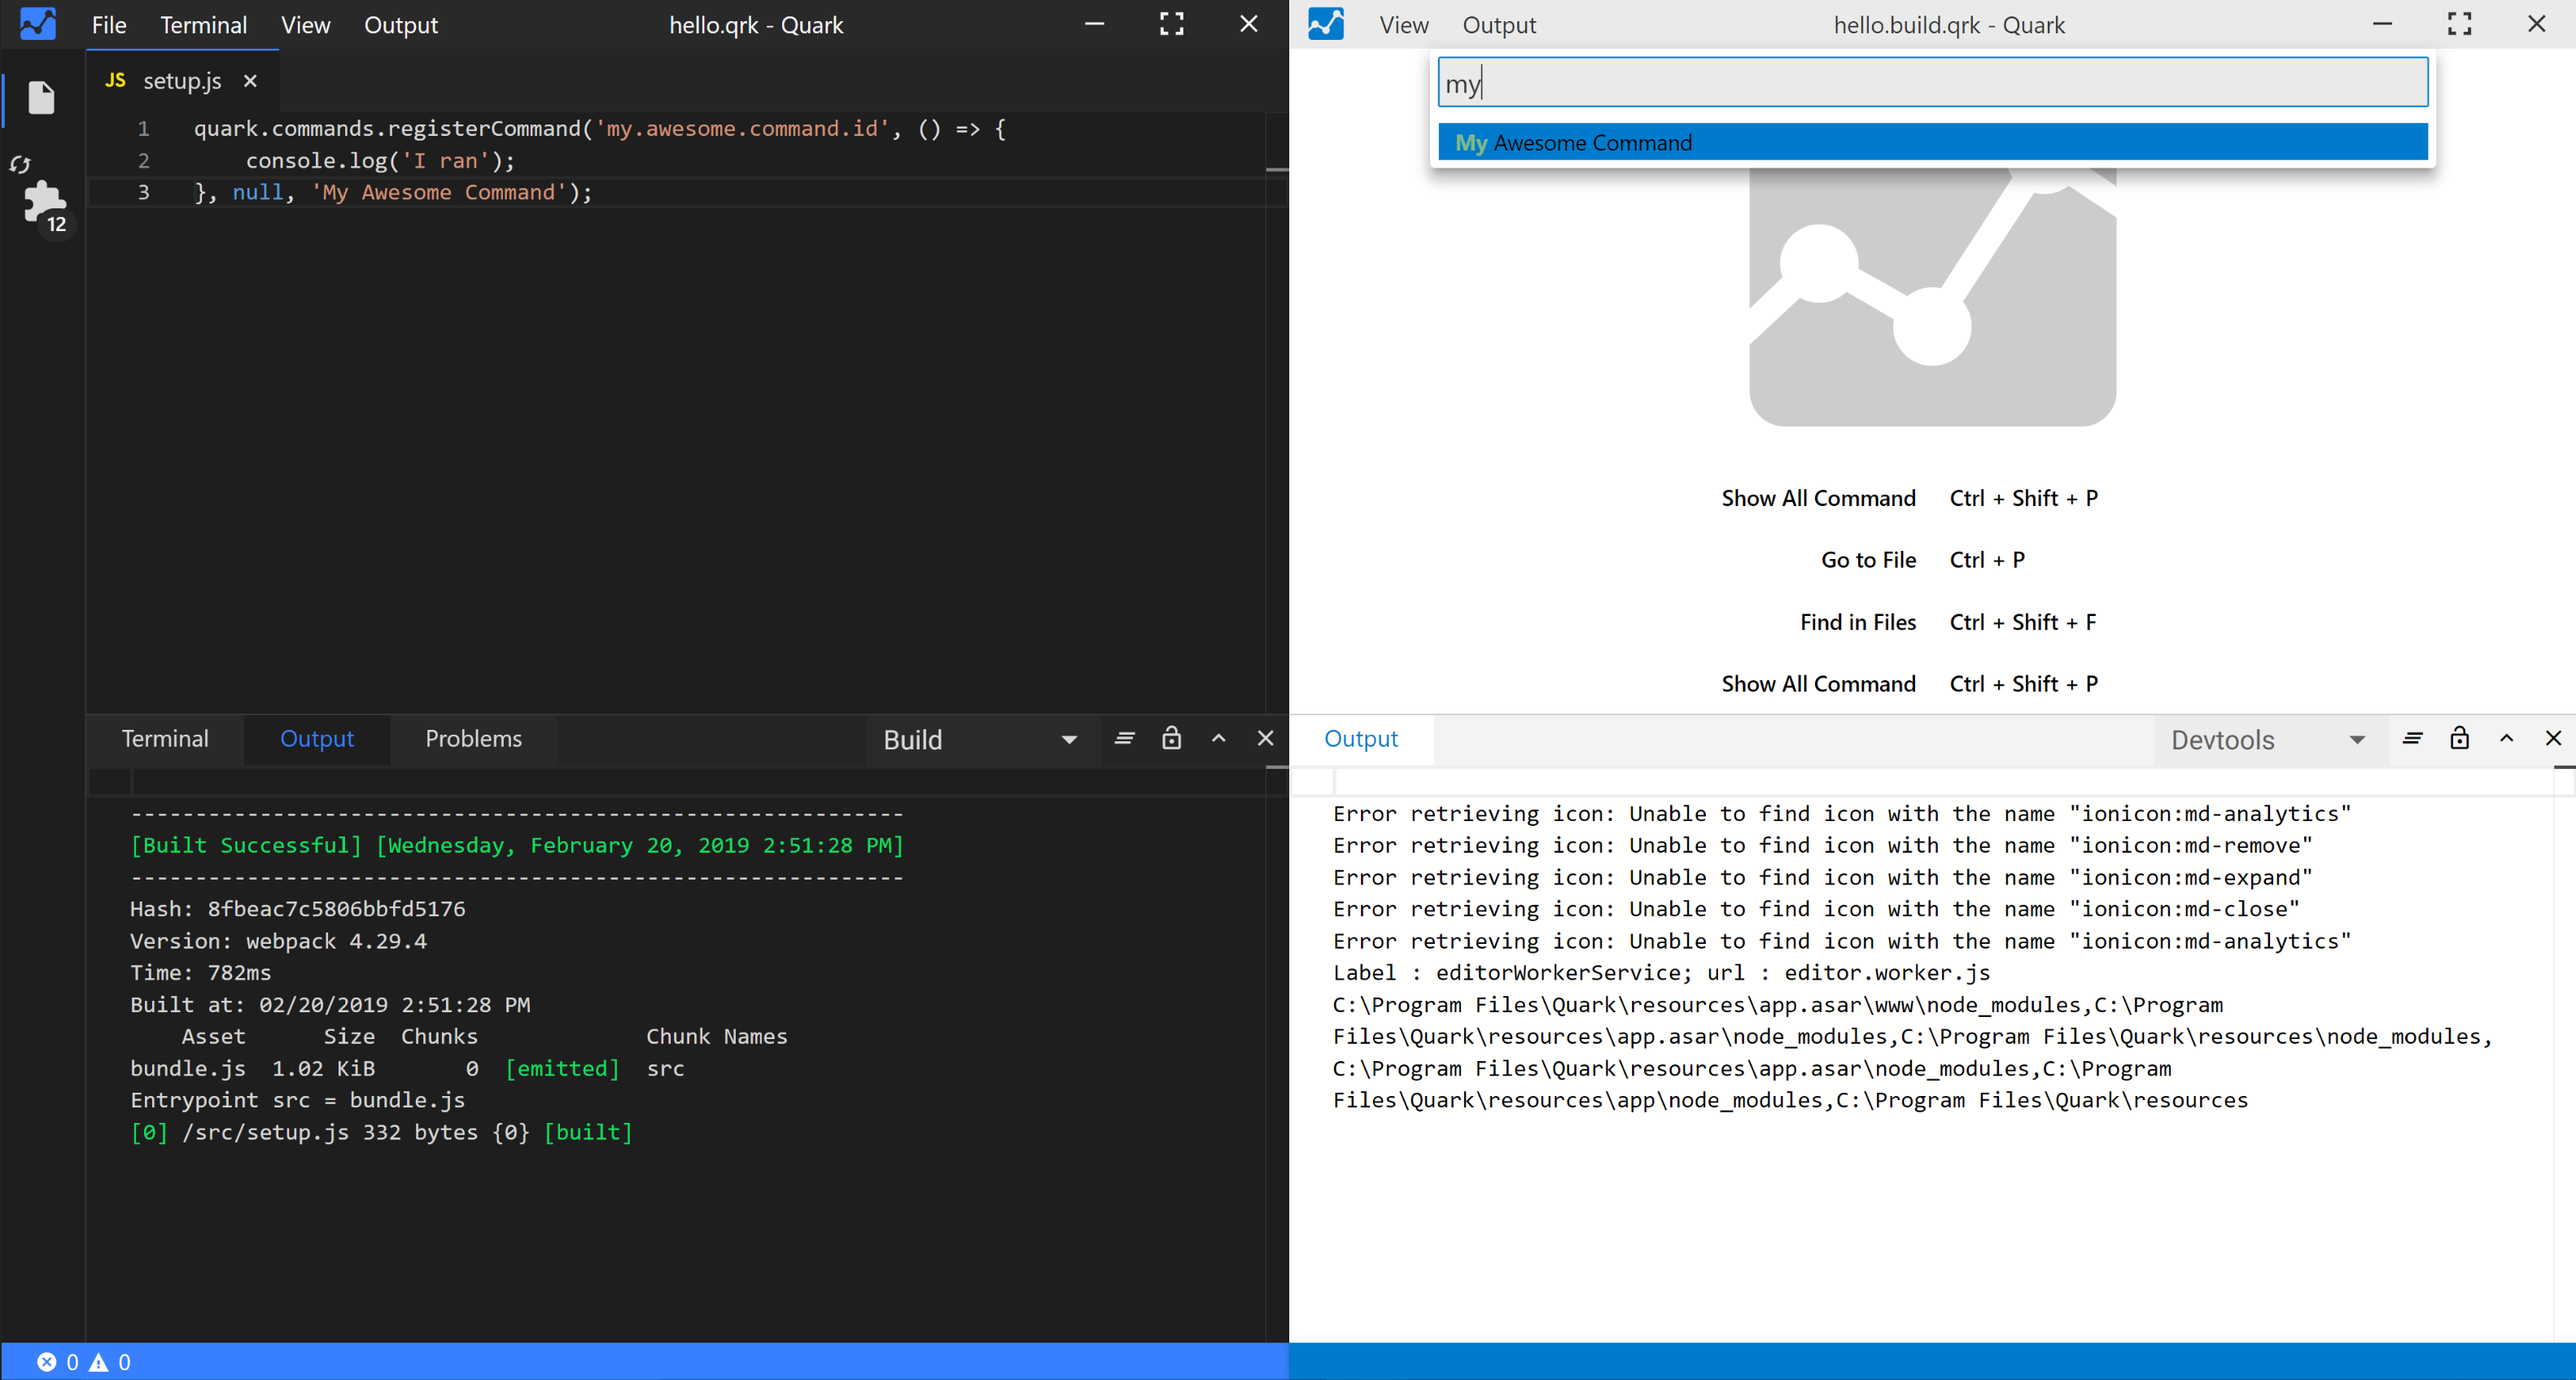Click line number 1 in the editor
Viewport: 2576px width, 1380px height.
point(143,129)
